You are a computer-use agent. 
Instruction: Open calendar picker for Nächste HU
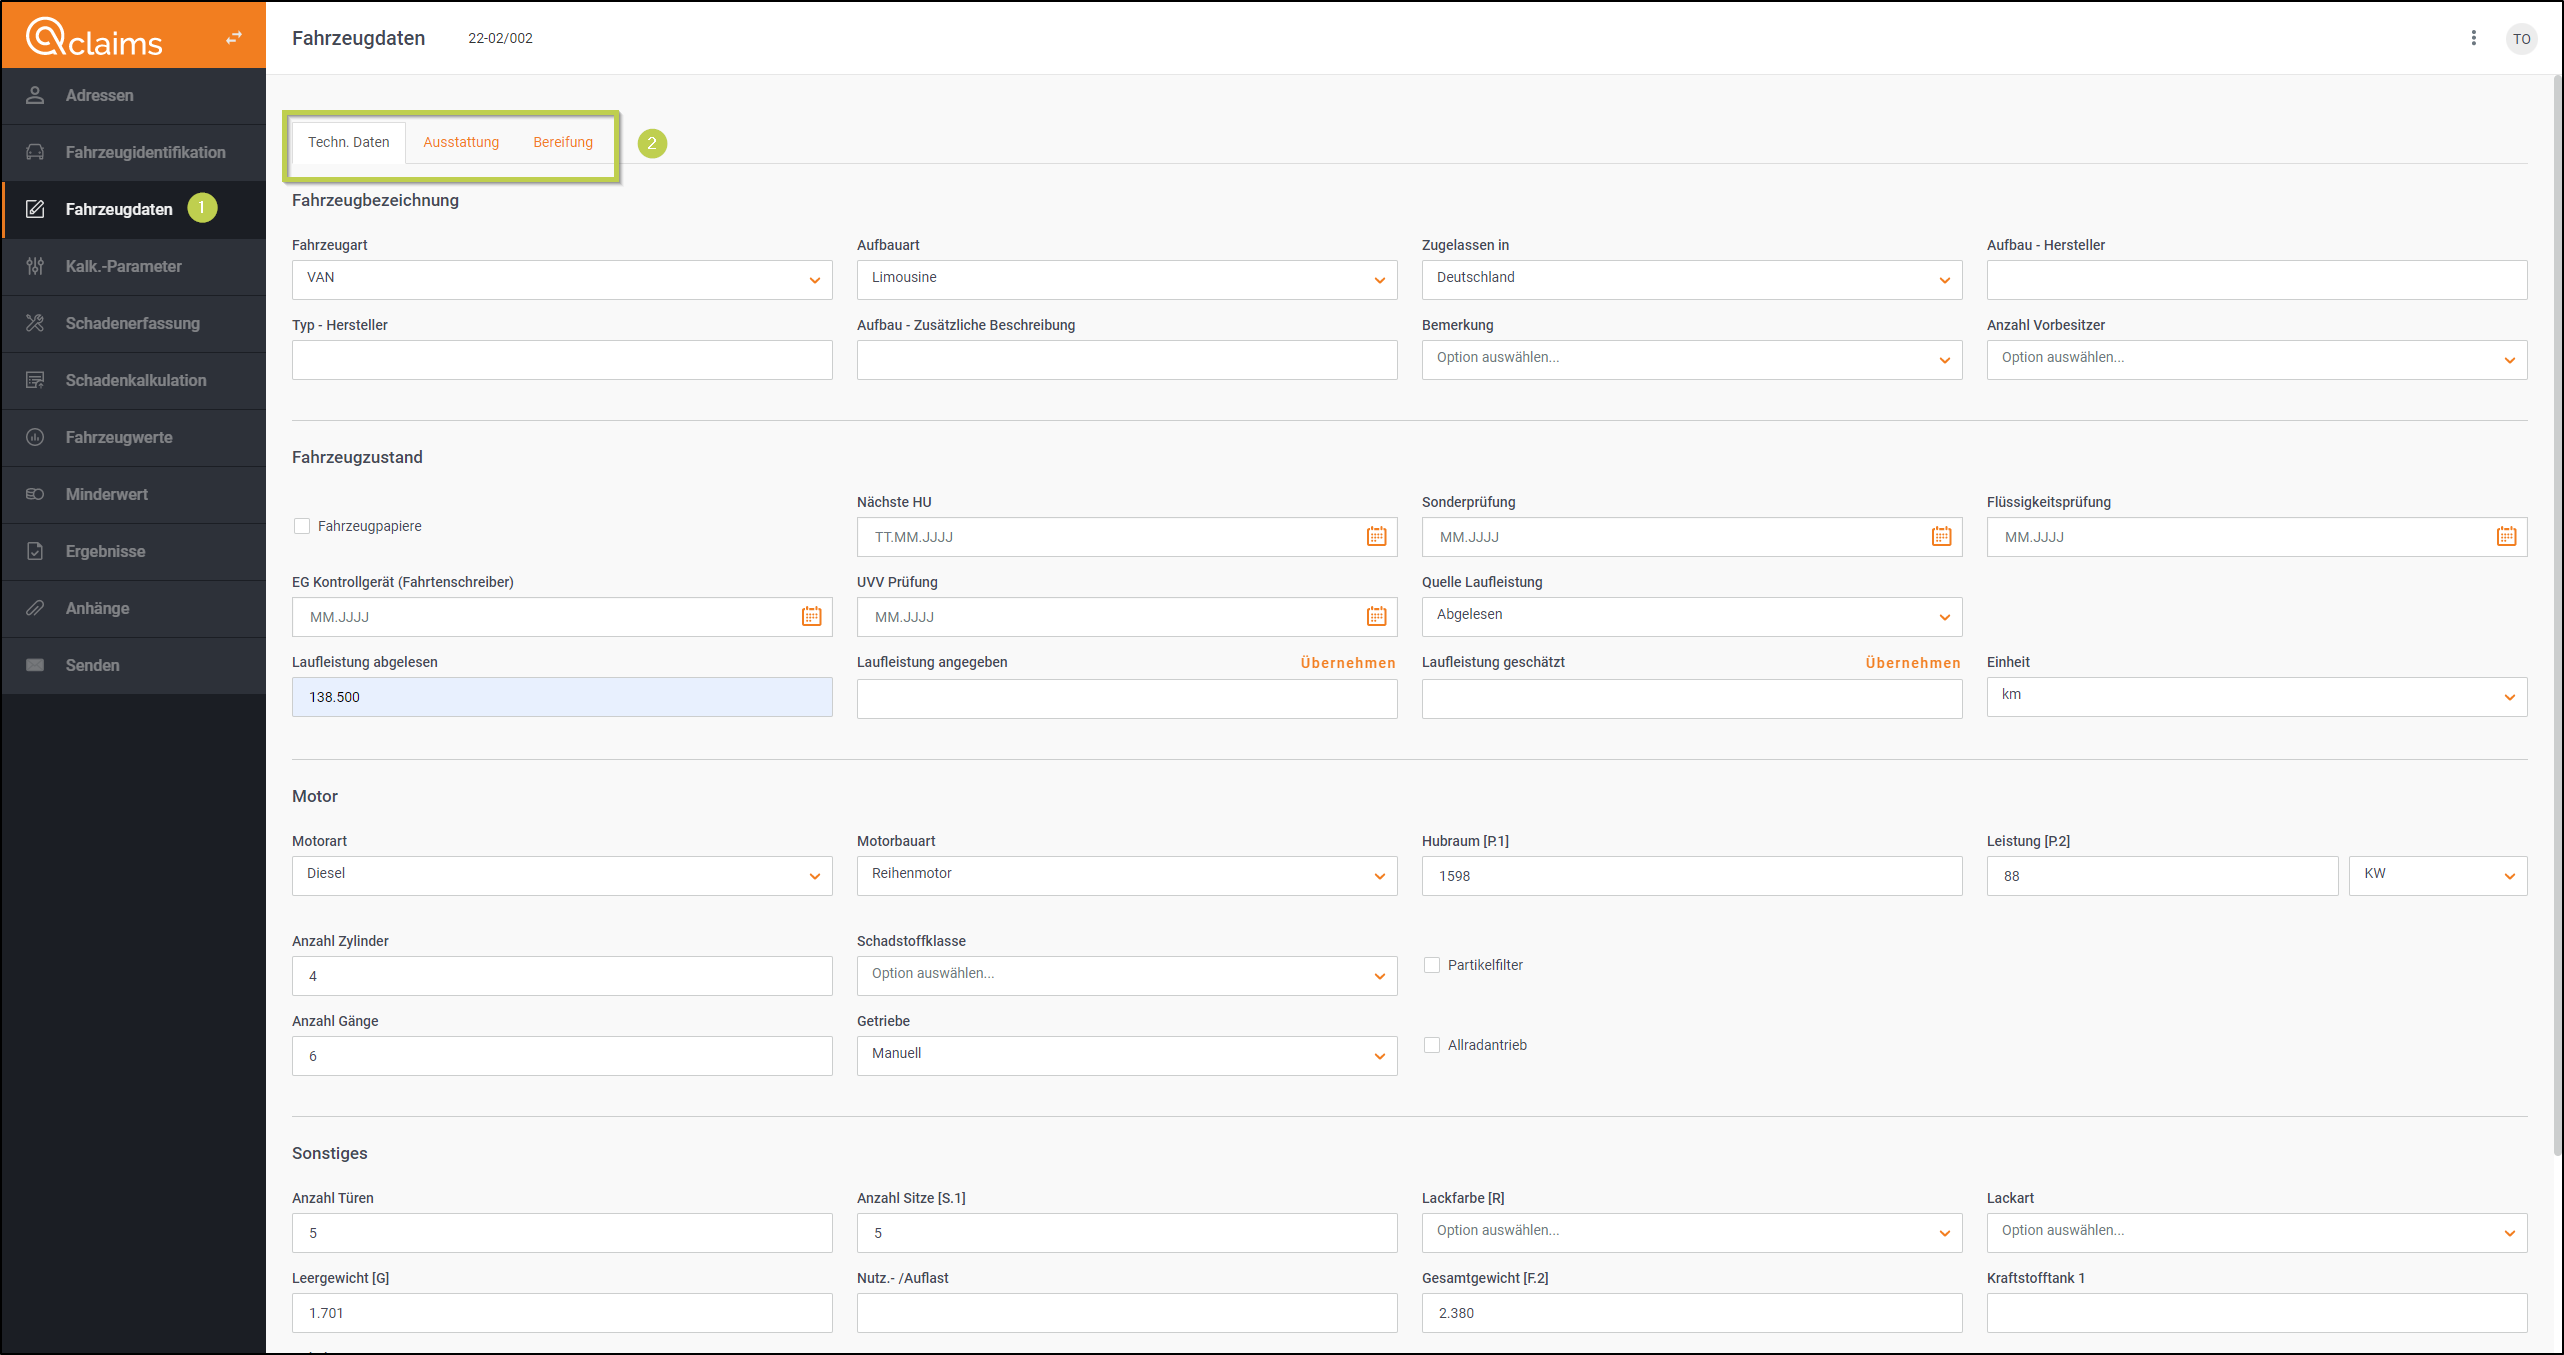[x=1376, y=537]
